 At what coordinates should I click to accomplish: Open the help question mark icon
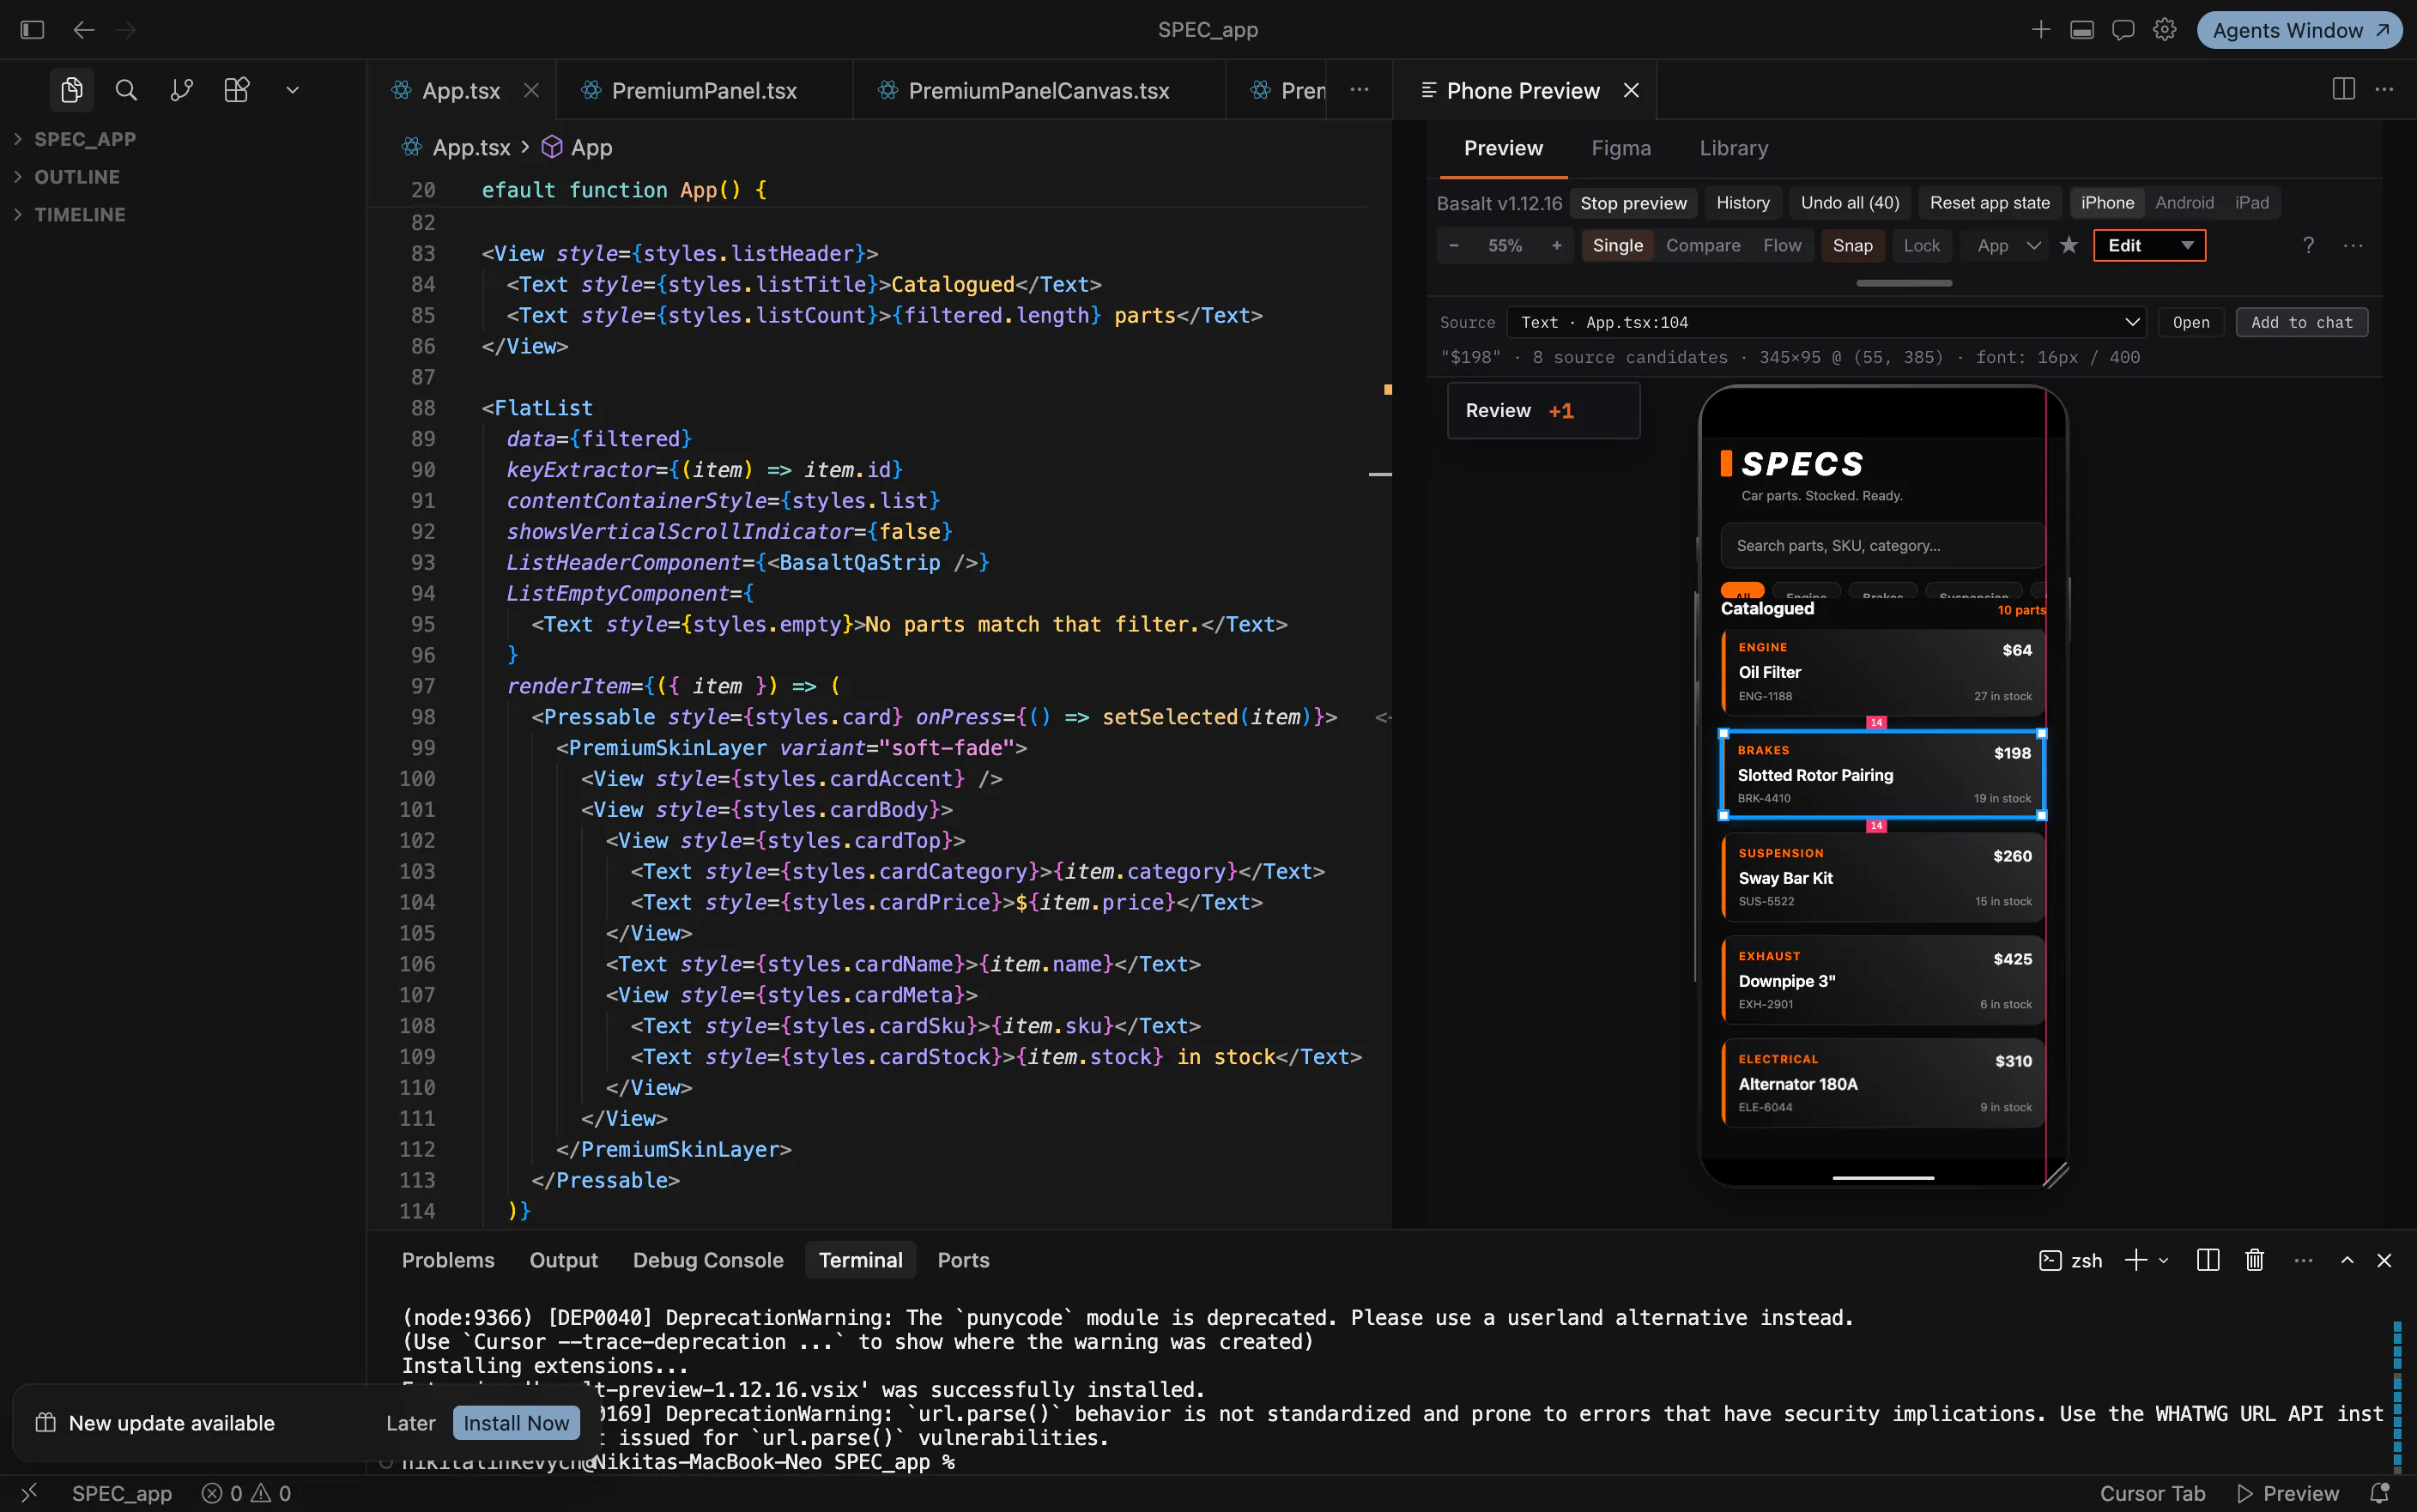click(x=2308, y=246)
